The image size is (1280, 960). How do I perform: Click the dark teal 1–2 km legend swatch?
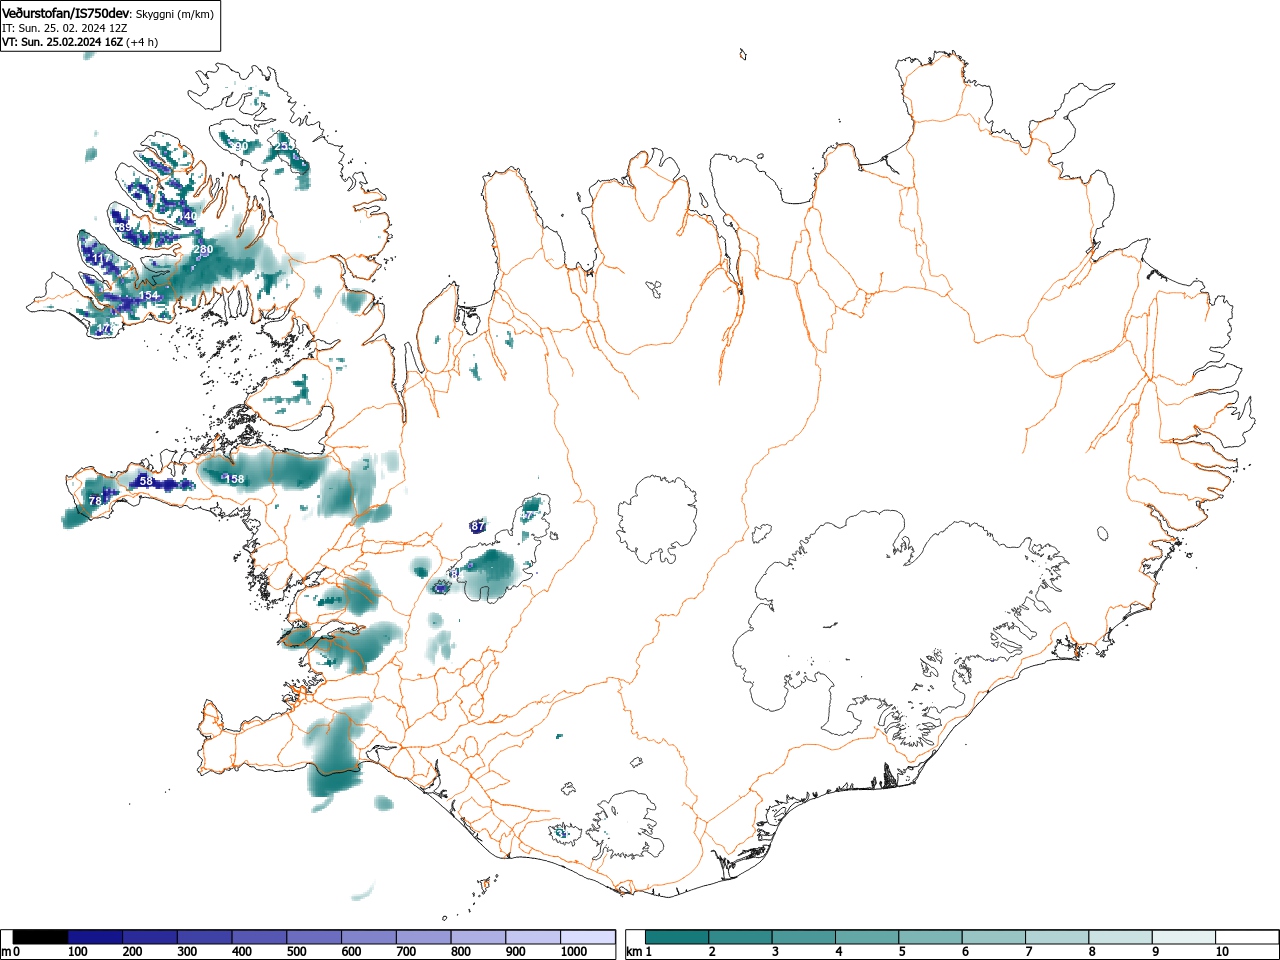coord(677,937)
